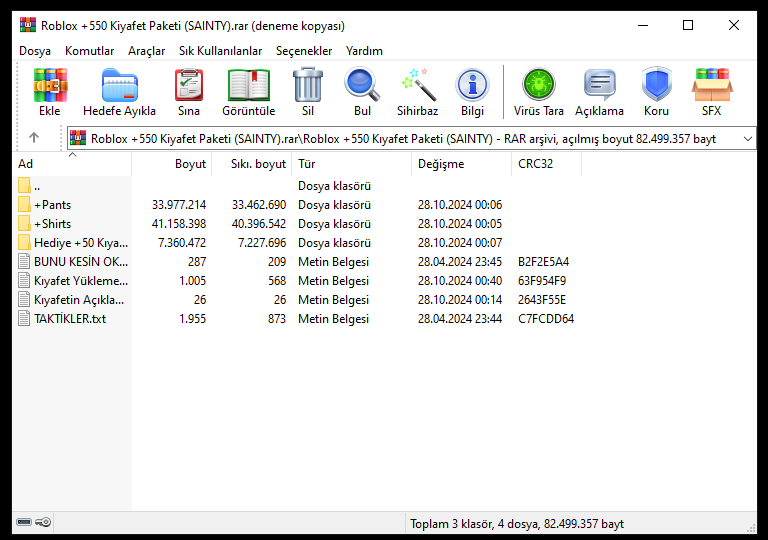This screenshot has height=540, width=768.
Task: Open the Komutlar menu
Action: (x=89, y=51)
